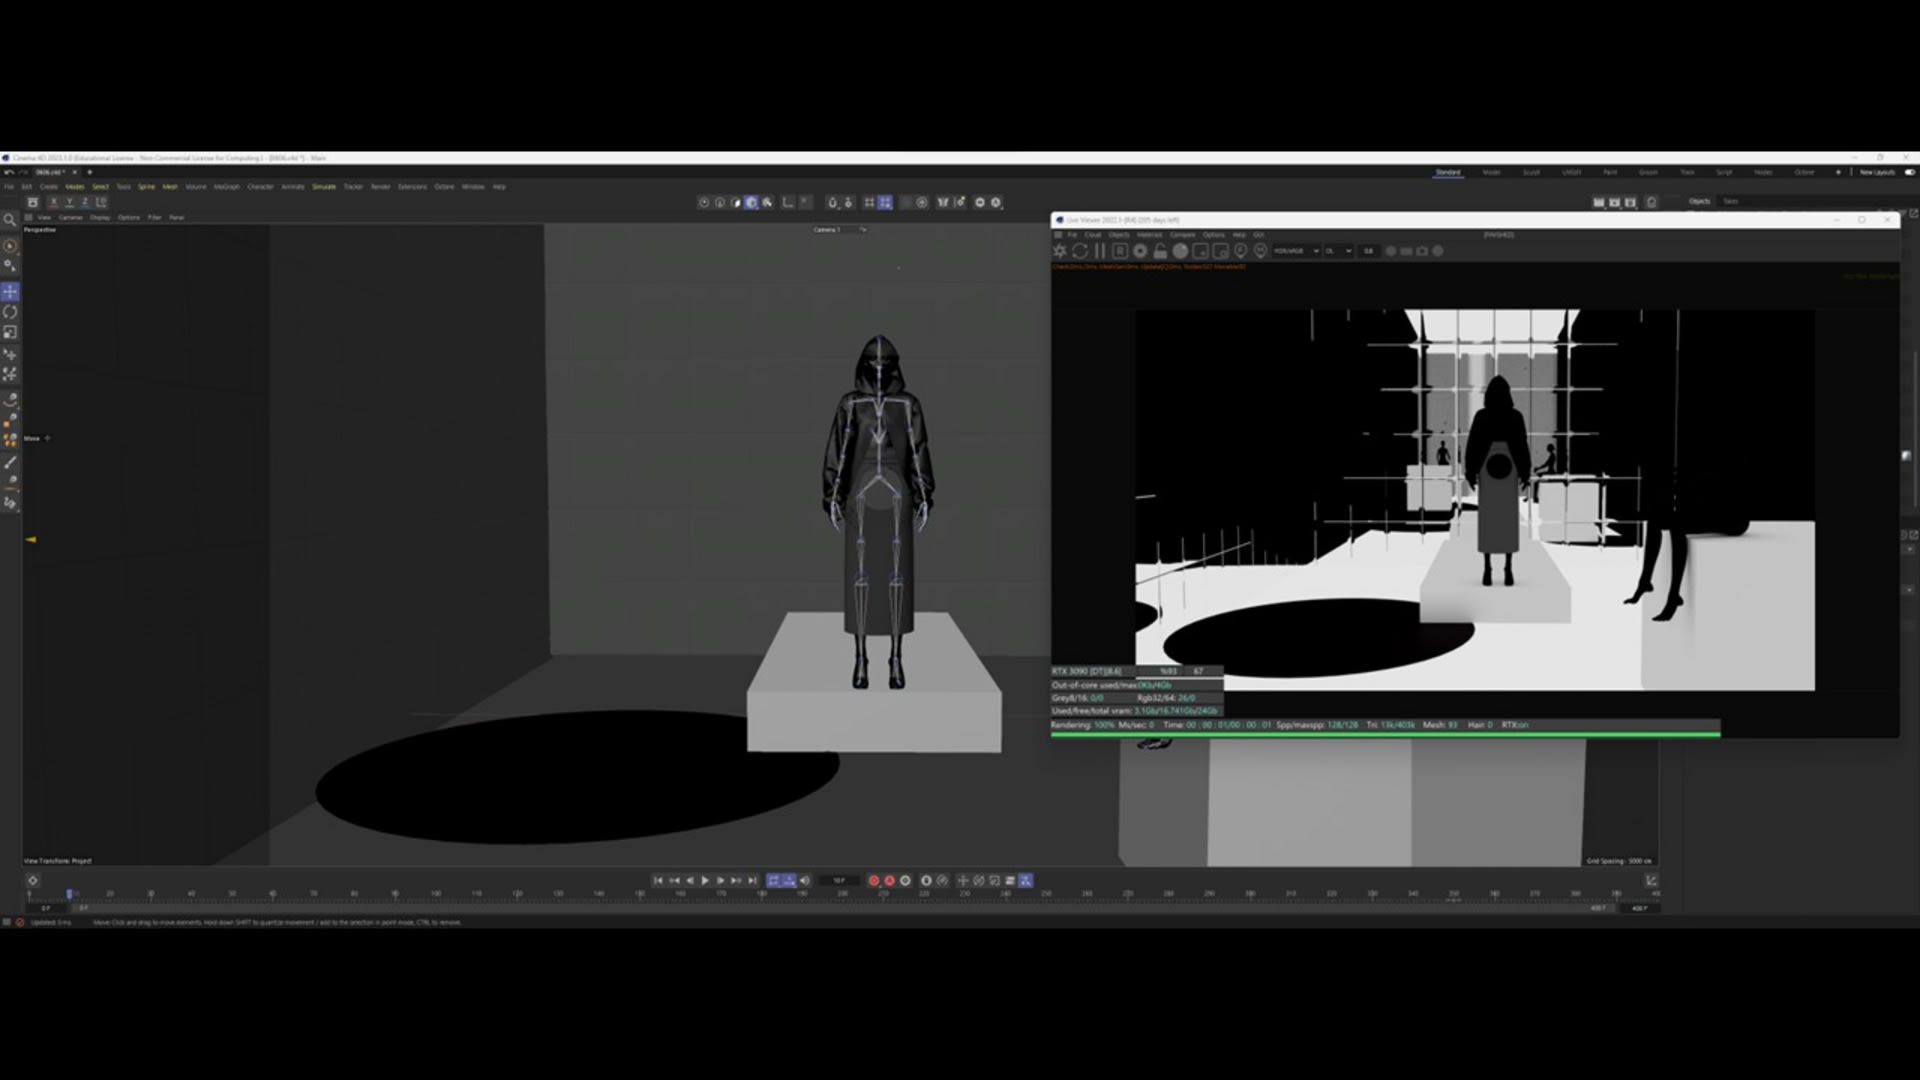Restart render with the circular refresh icon

coord(1080,251)
